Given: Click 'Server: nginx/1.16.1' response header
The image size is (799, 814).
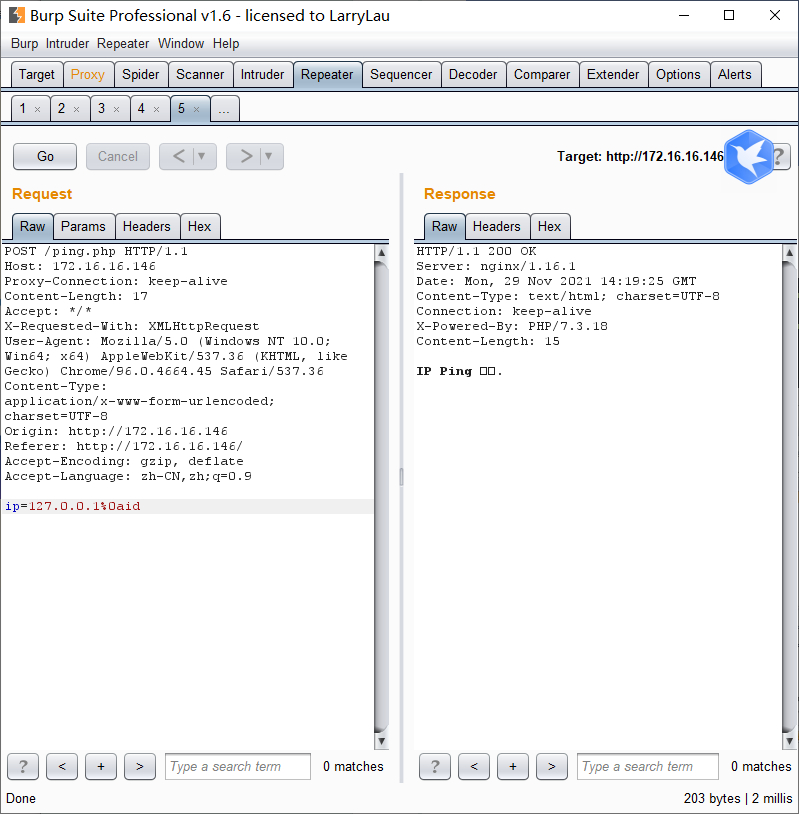Looking at the screenshot, I should point(496,266).
